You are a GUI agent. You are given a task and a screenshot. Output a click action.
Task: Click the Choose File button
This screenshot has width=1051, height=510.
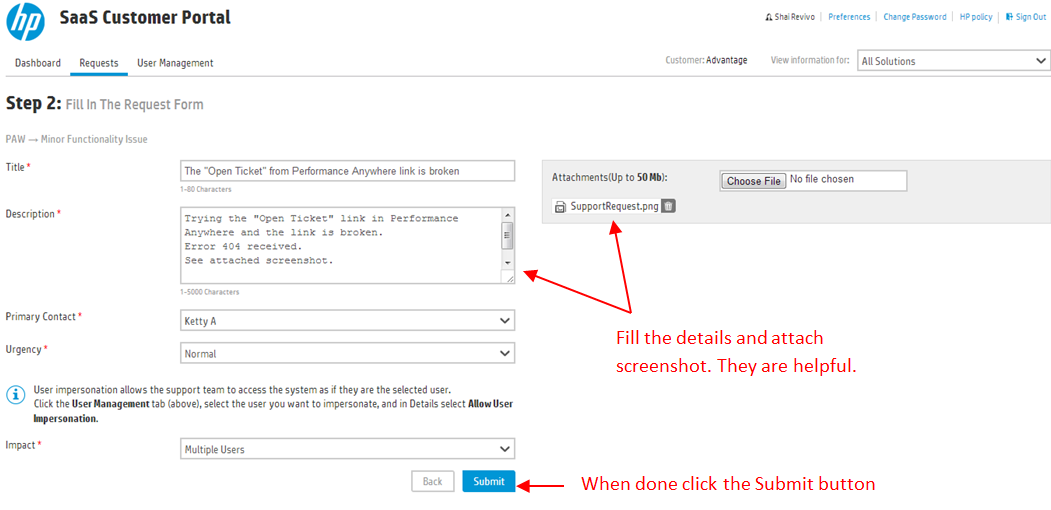click(x=753, y=181)
